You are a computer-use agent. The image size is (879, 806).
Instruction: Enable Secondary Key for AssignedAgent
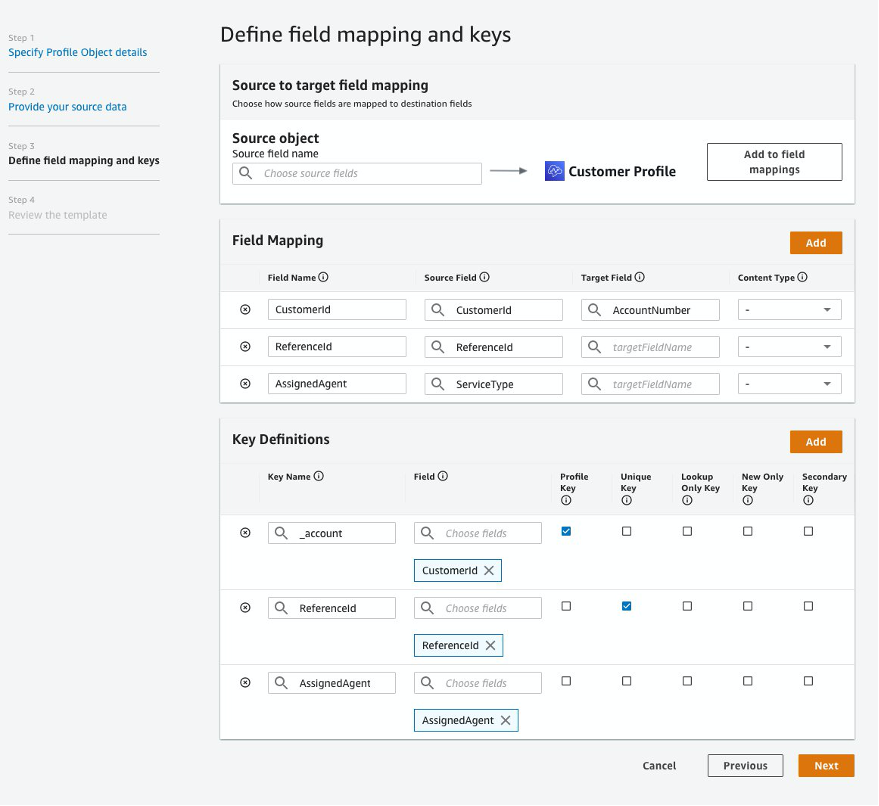pyautogui.click(x=808, y=681)
